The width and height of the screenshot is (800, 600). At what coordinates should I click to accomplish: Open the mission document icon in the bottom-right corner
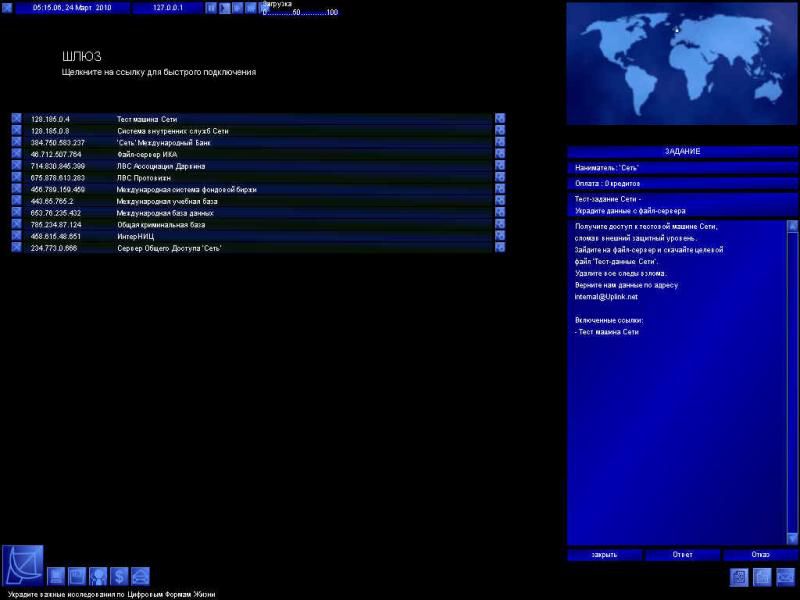(739, 577)
